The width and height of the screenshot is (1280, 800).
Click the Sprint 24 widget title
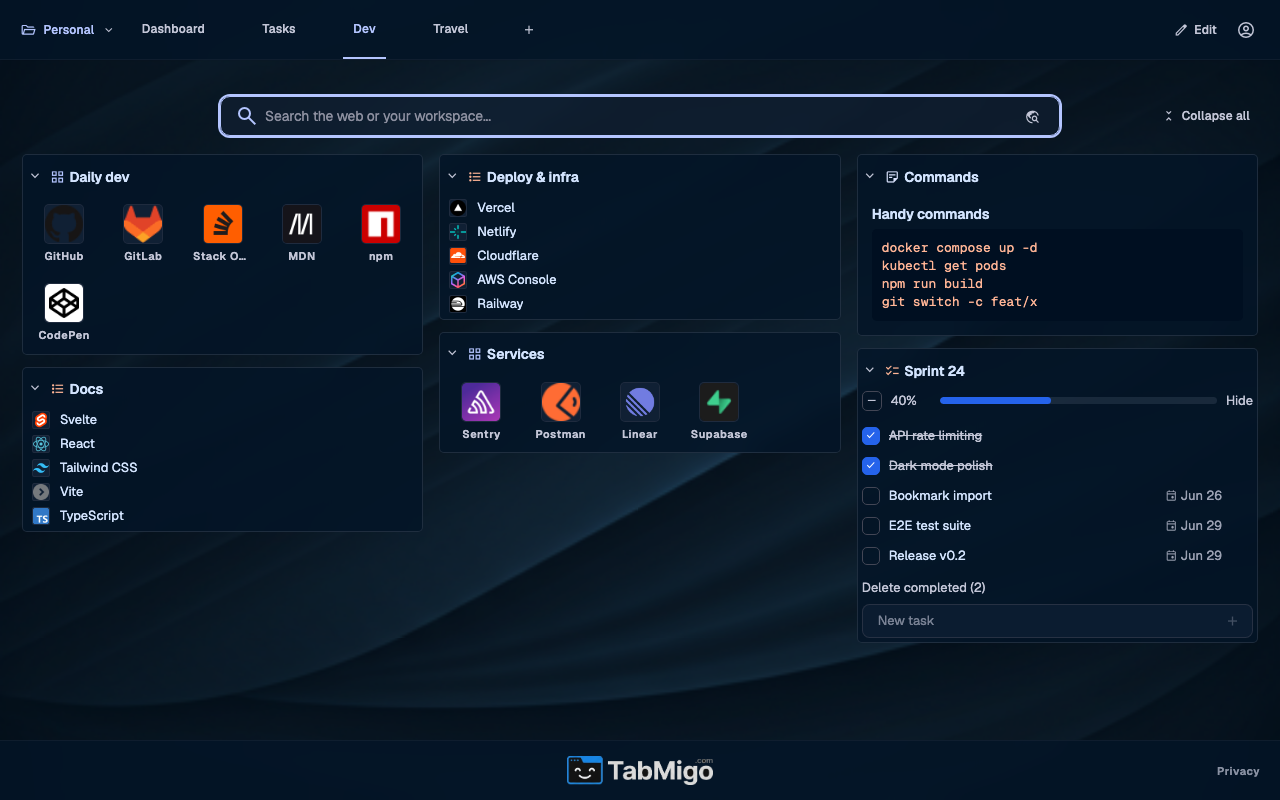tap(934, 371)
